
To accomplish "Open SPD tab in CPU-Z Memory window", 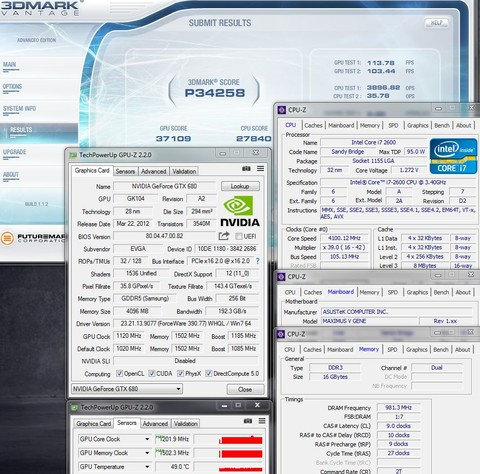I will 392,350.
